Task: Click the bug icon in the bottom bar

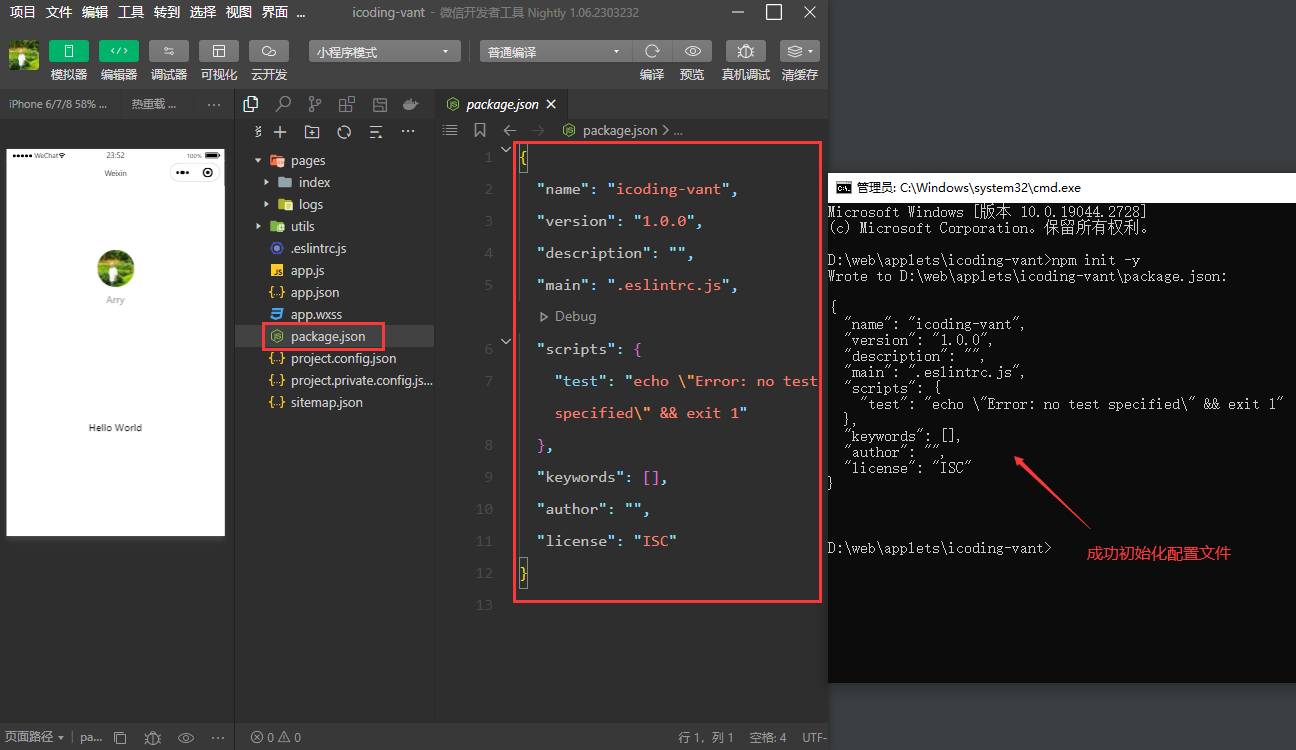Action: coord(152,737)
